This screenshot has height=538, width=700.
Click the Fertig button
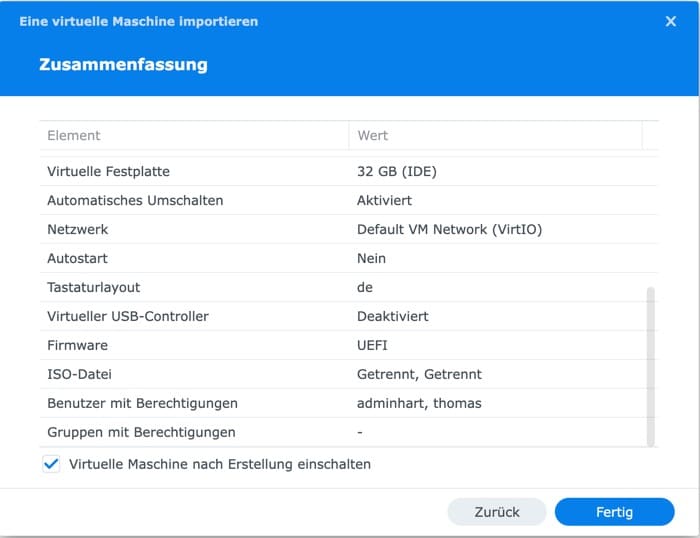(x=614, y=512)
